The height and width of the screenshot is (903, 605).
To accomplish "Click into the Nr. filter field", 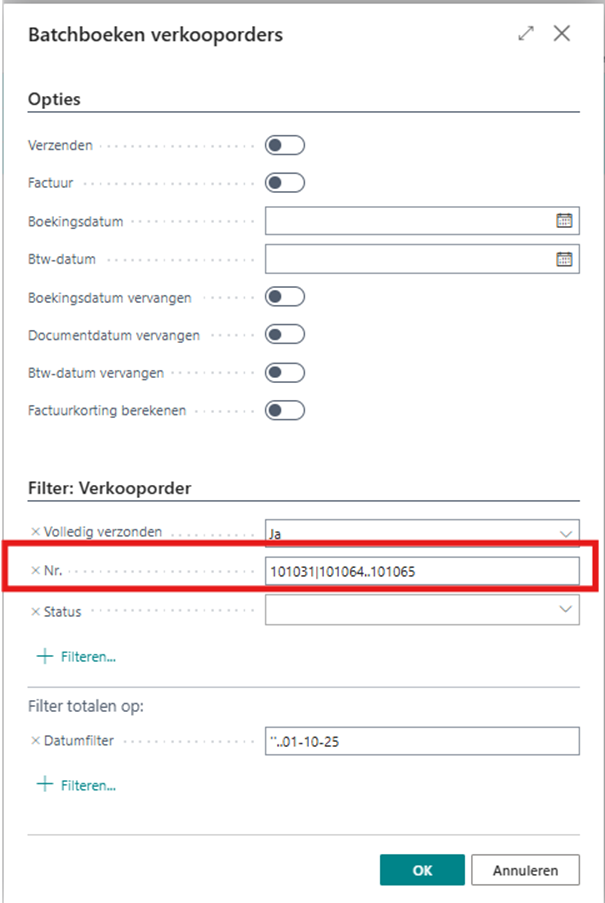I will 422,571.
